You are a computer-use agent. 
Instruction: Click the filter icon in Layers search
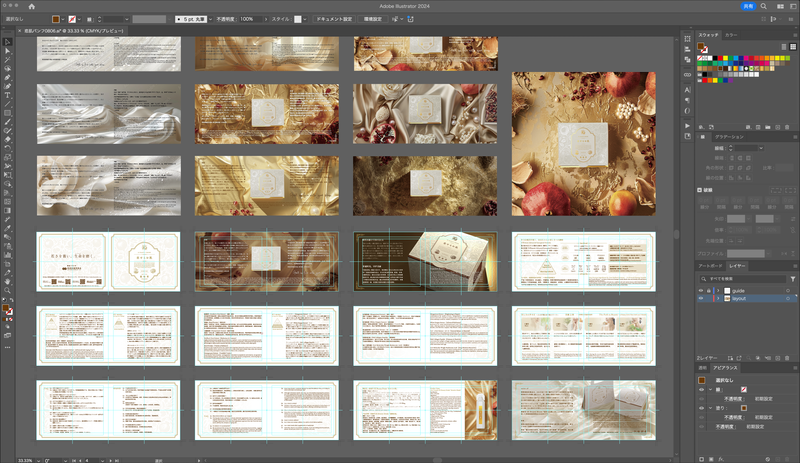(x=793, y=277)
